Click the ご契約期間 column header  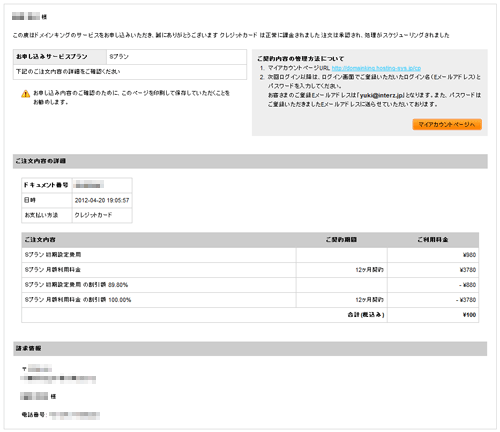click(x=341, y=240)
